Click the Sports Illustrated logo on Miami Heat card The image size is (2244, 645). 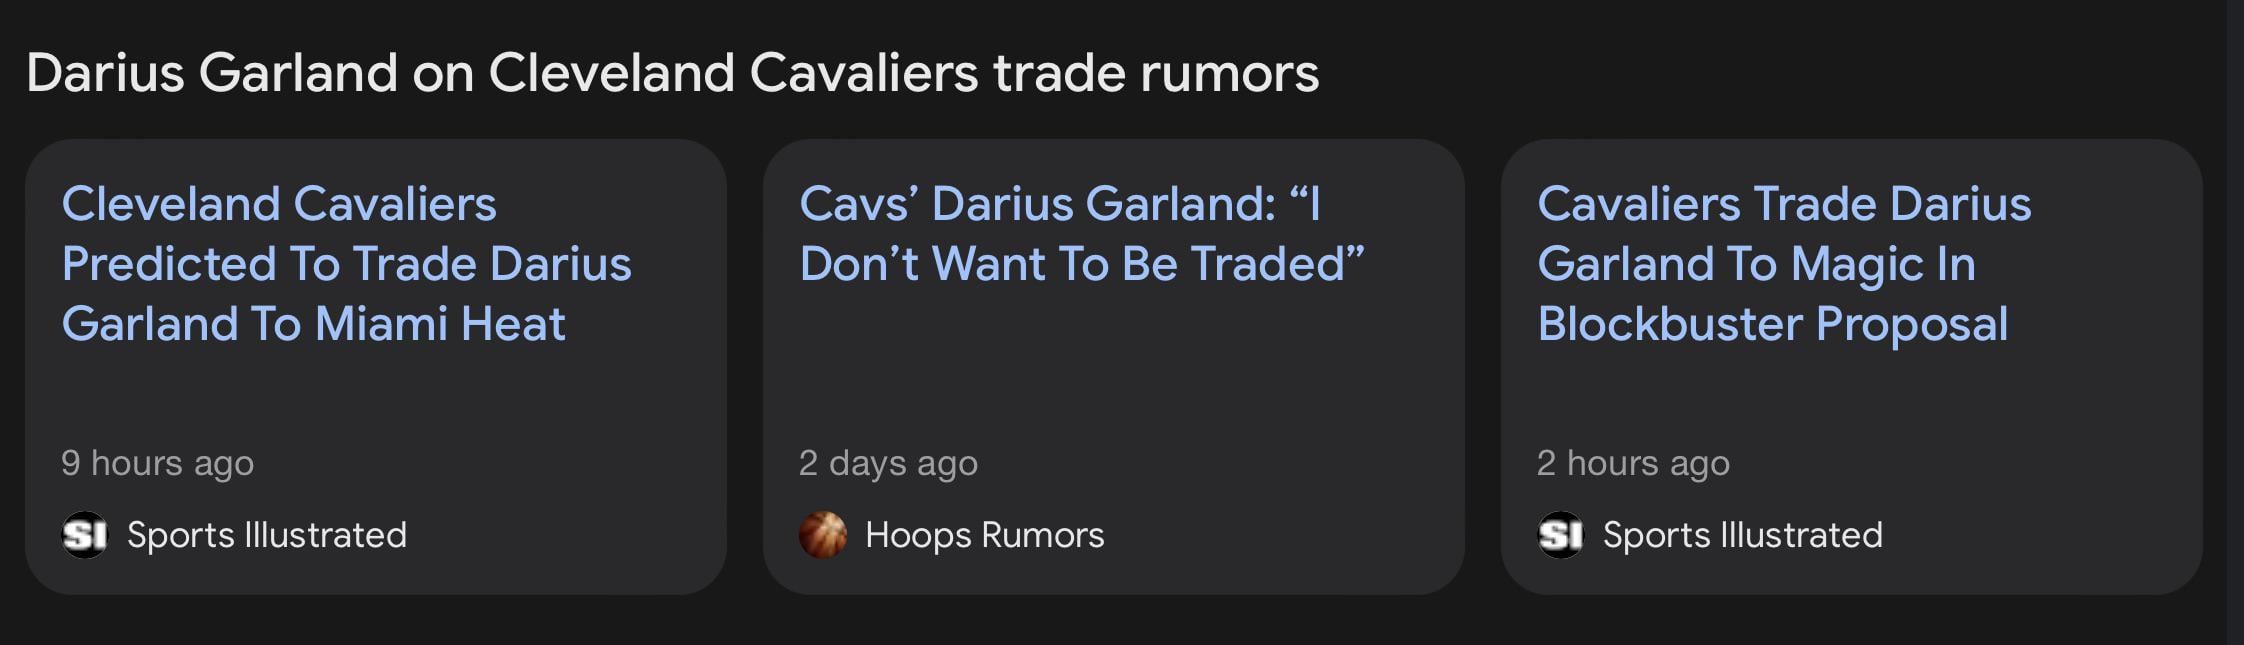click(84, 535)
